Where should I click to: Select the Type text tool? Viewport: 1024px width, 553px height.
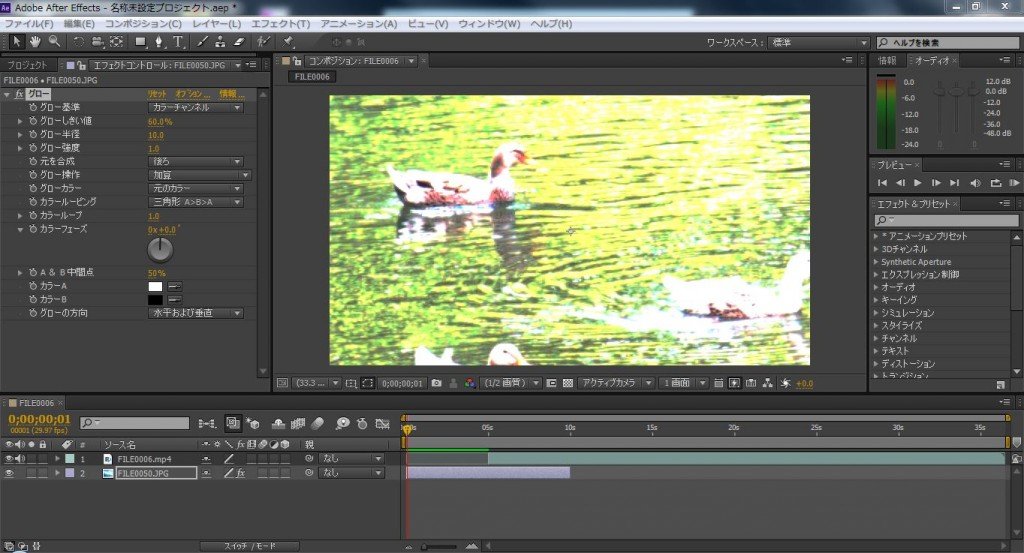[x=178, y=42]
